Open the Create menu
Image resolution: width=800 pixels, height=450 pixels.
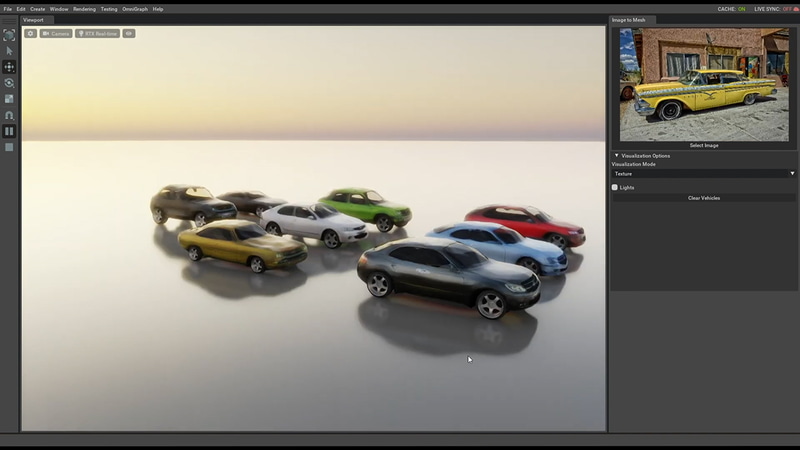37,9
